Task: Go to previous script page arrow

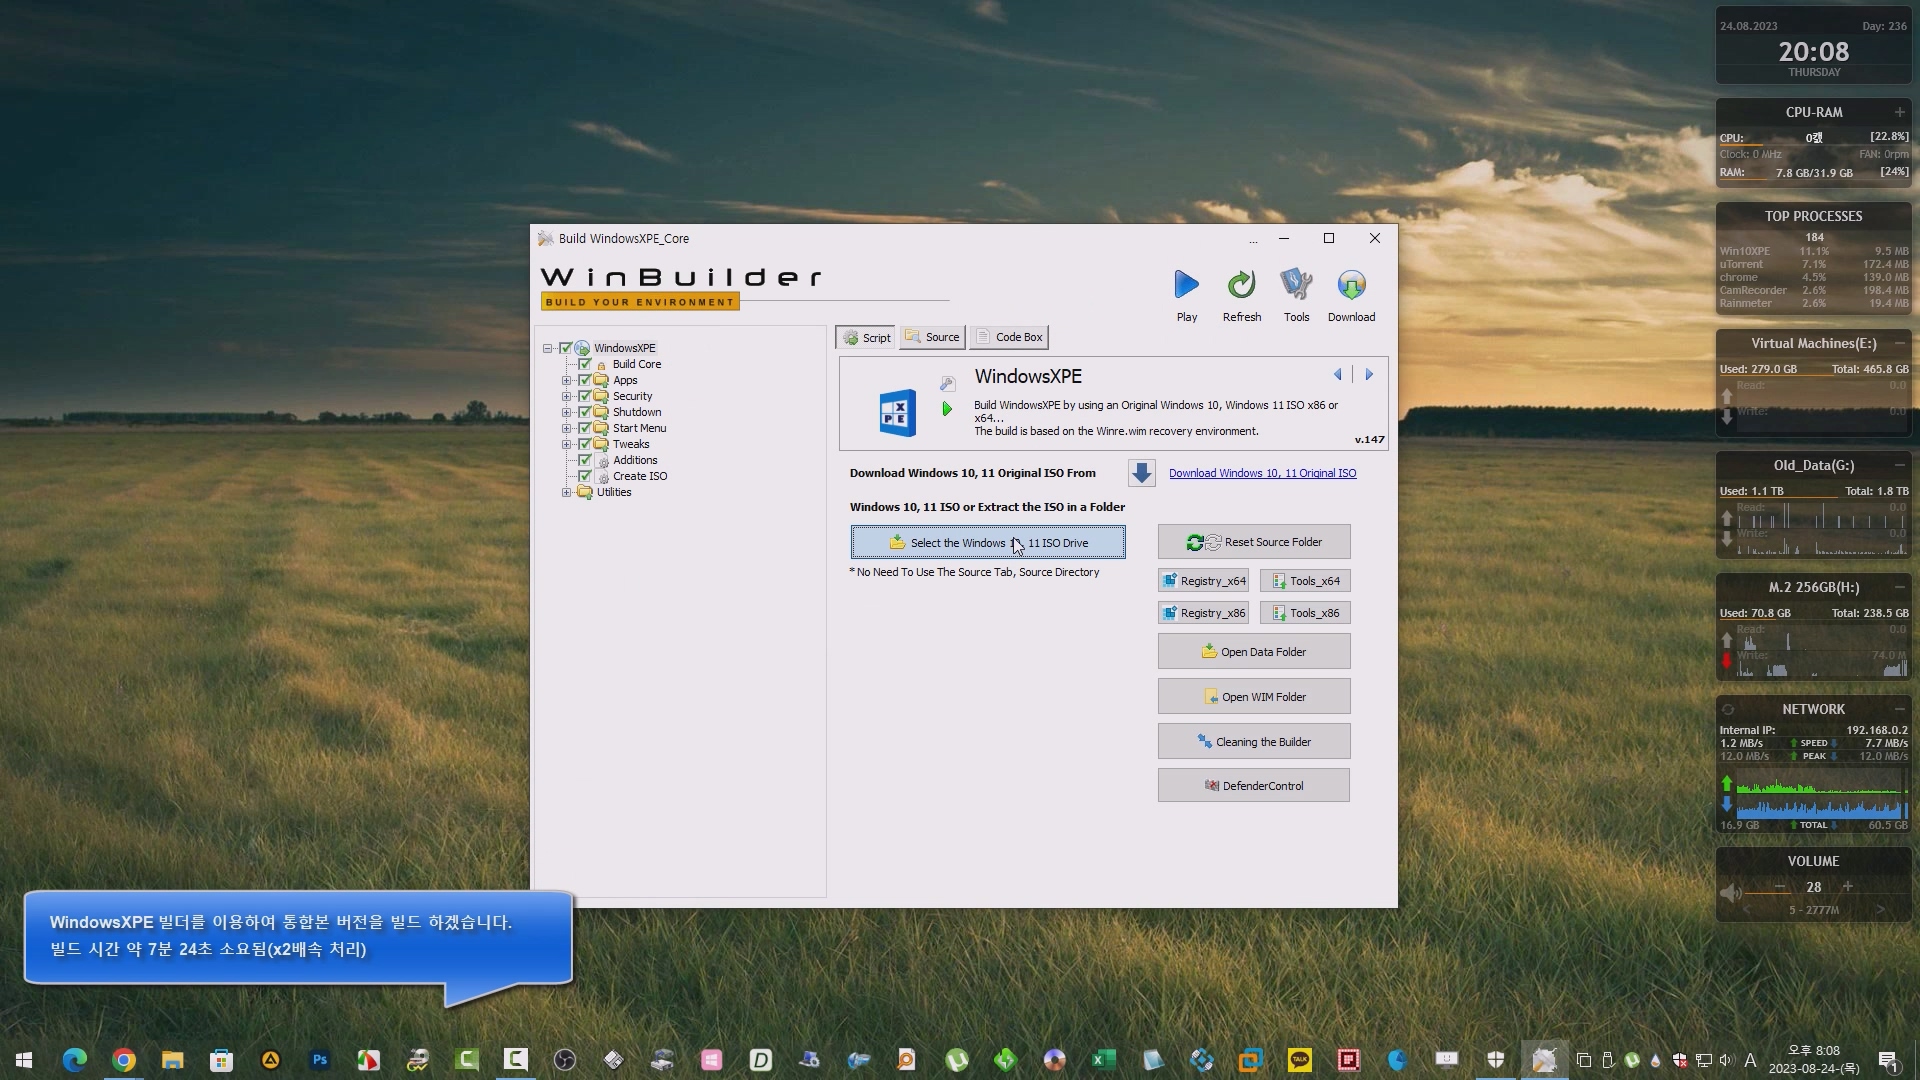Action: [x=1337, y=374]
